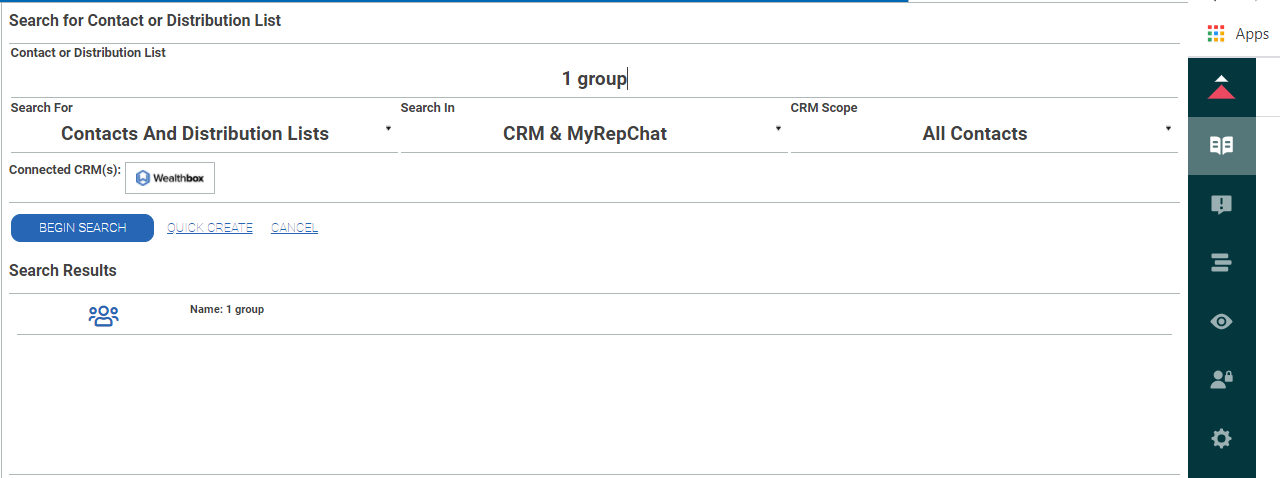Click the red triangle logo icon
Viewport: 1280px width, 478px height.
pos(1221,88)
